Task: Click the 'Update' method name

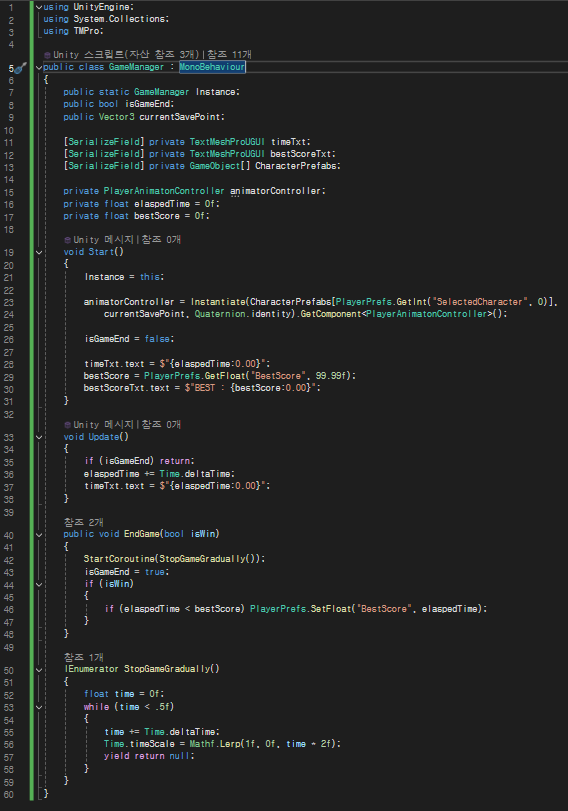Action: point(104,438)
